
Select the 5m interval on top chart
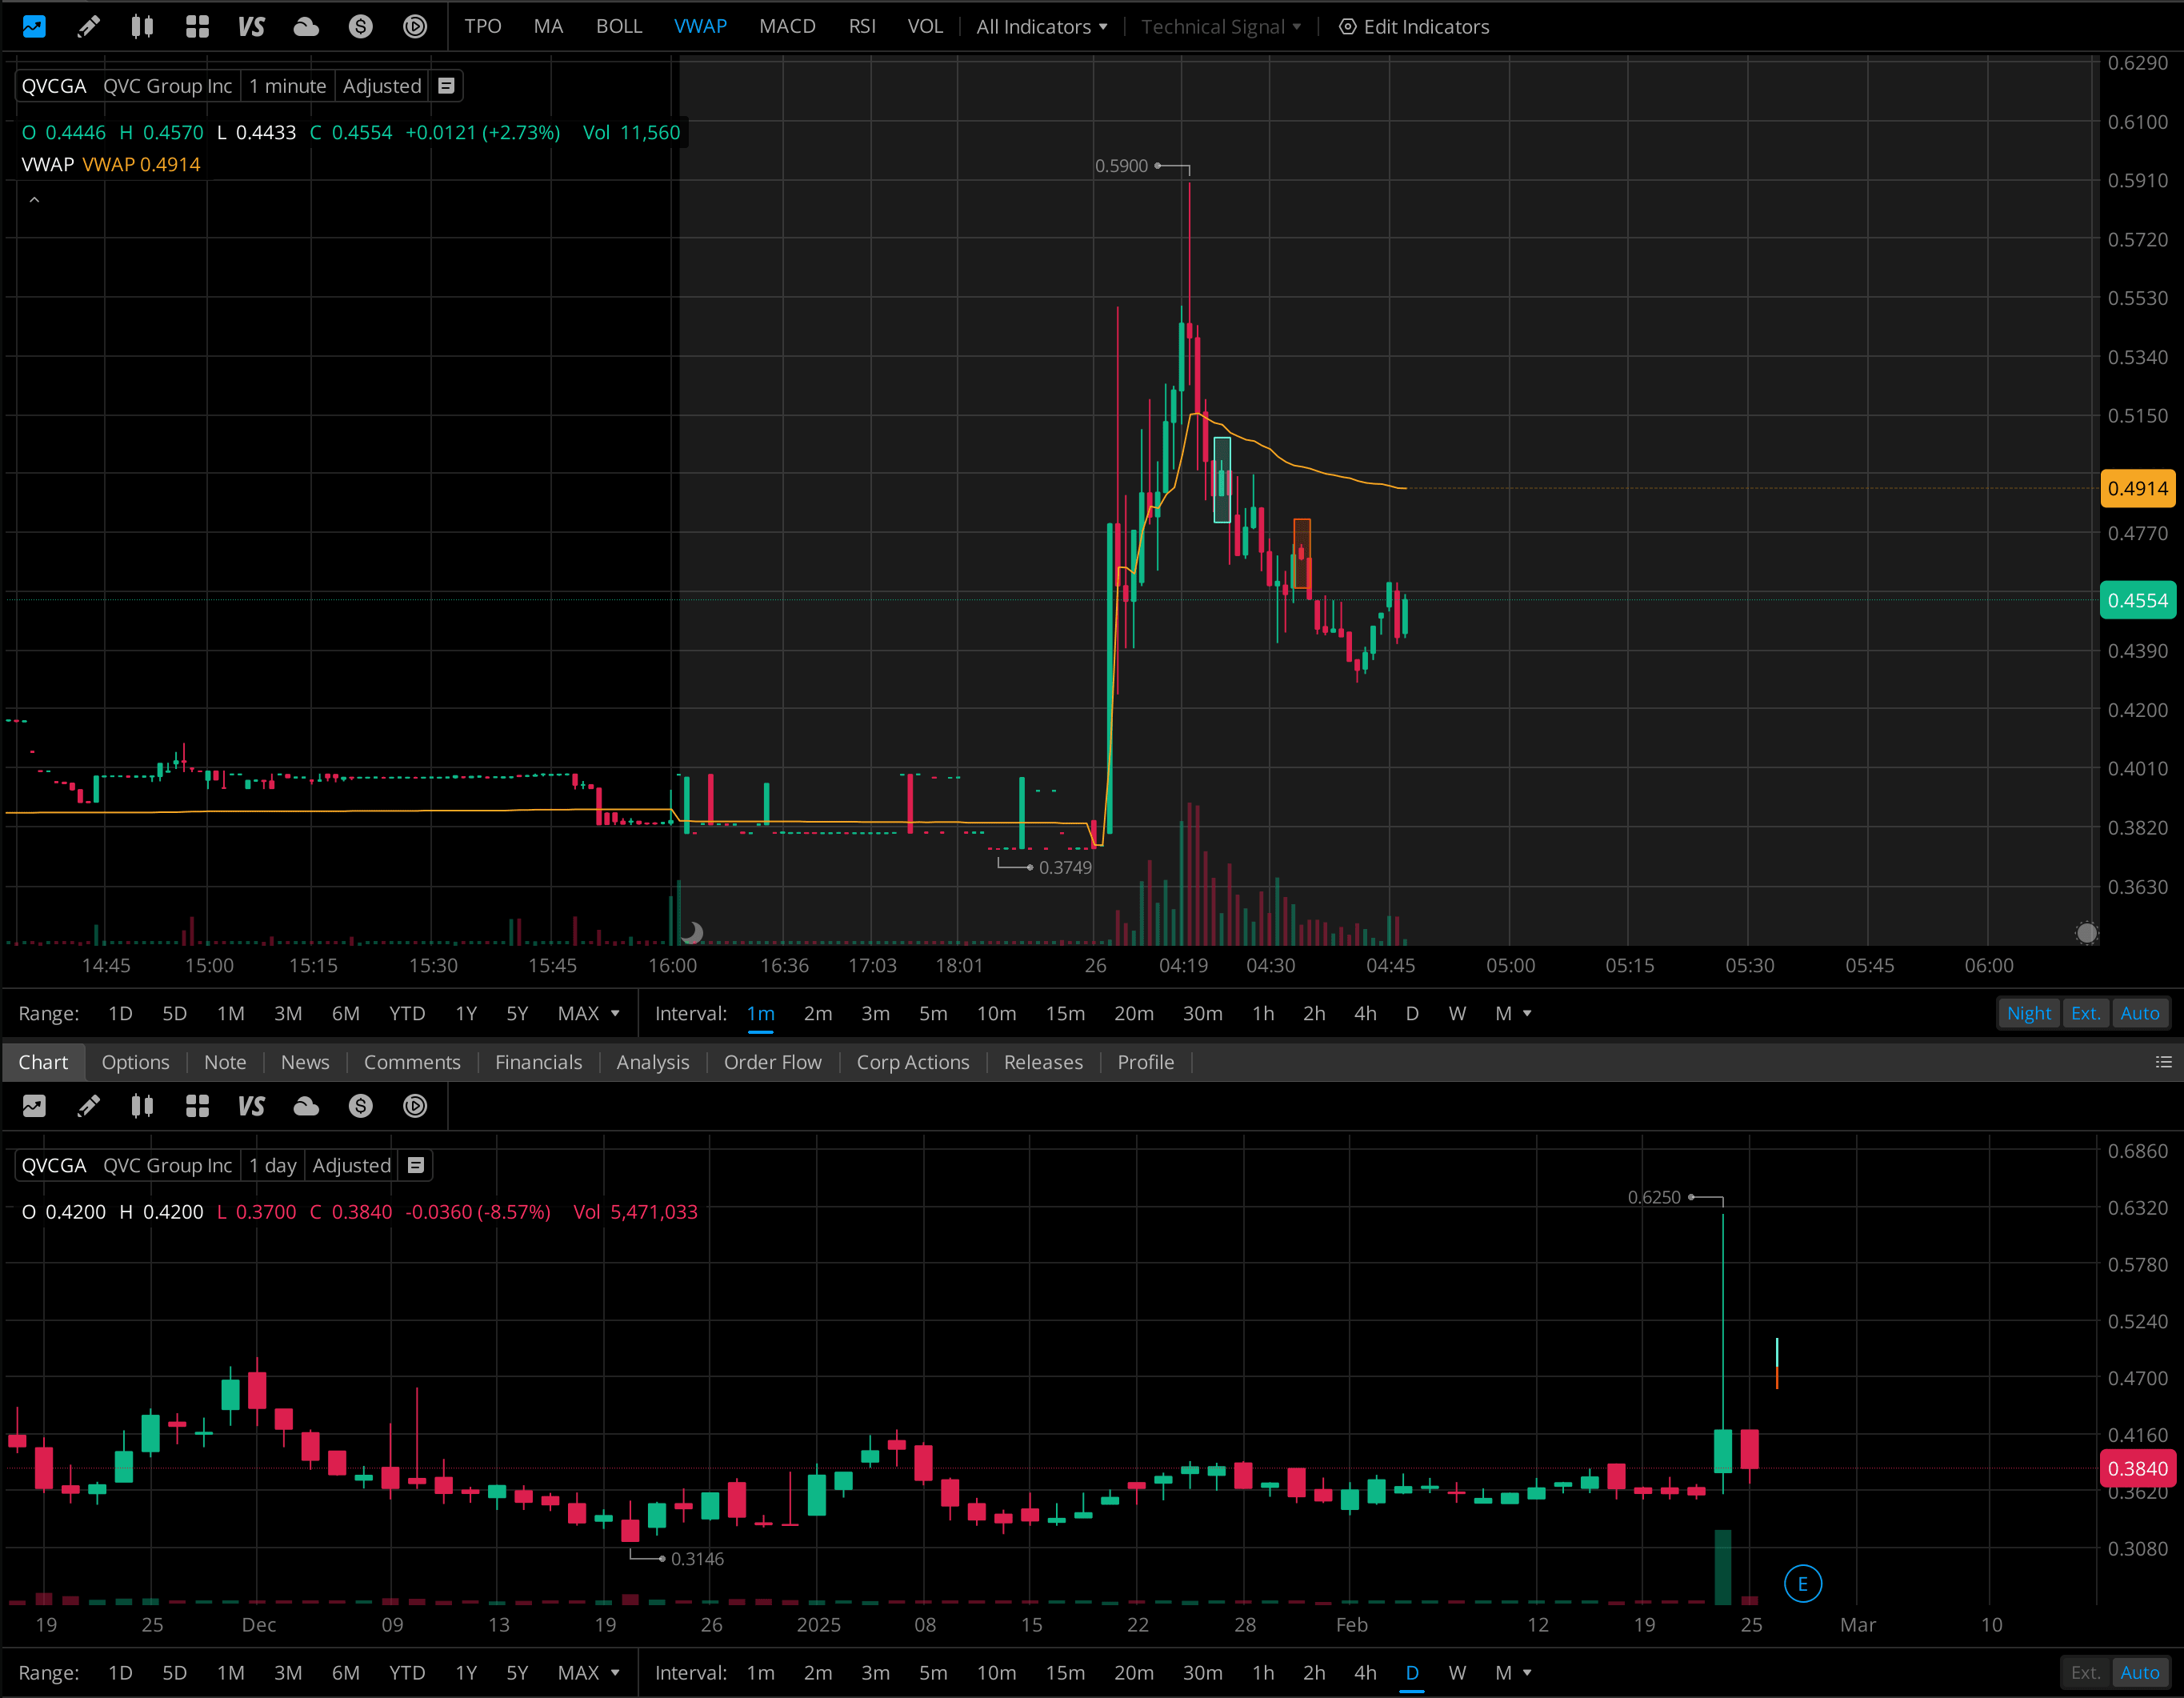click(932, 1013)
